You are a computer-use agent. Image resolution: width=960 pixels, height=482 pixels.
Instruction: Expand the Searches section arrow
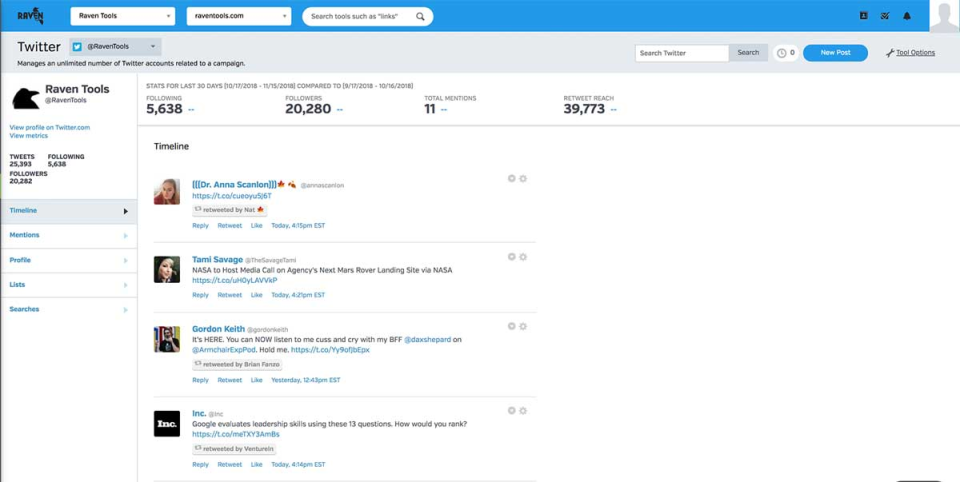(125, 310)
